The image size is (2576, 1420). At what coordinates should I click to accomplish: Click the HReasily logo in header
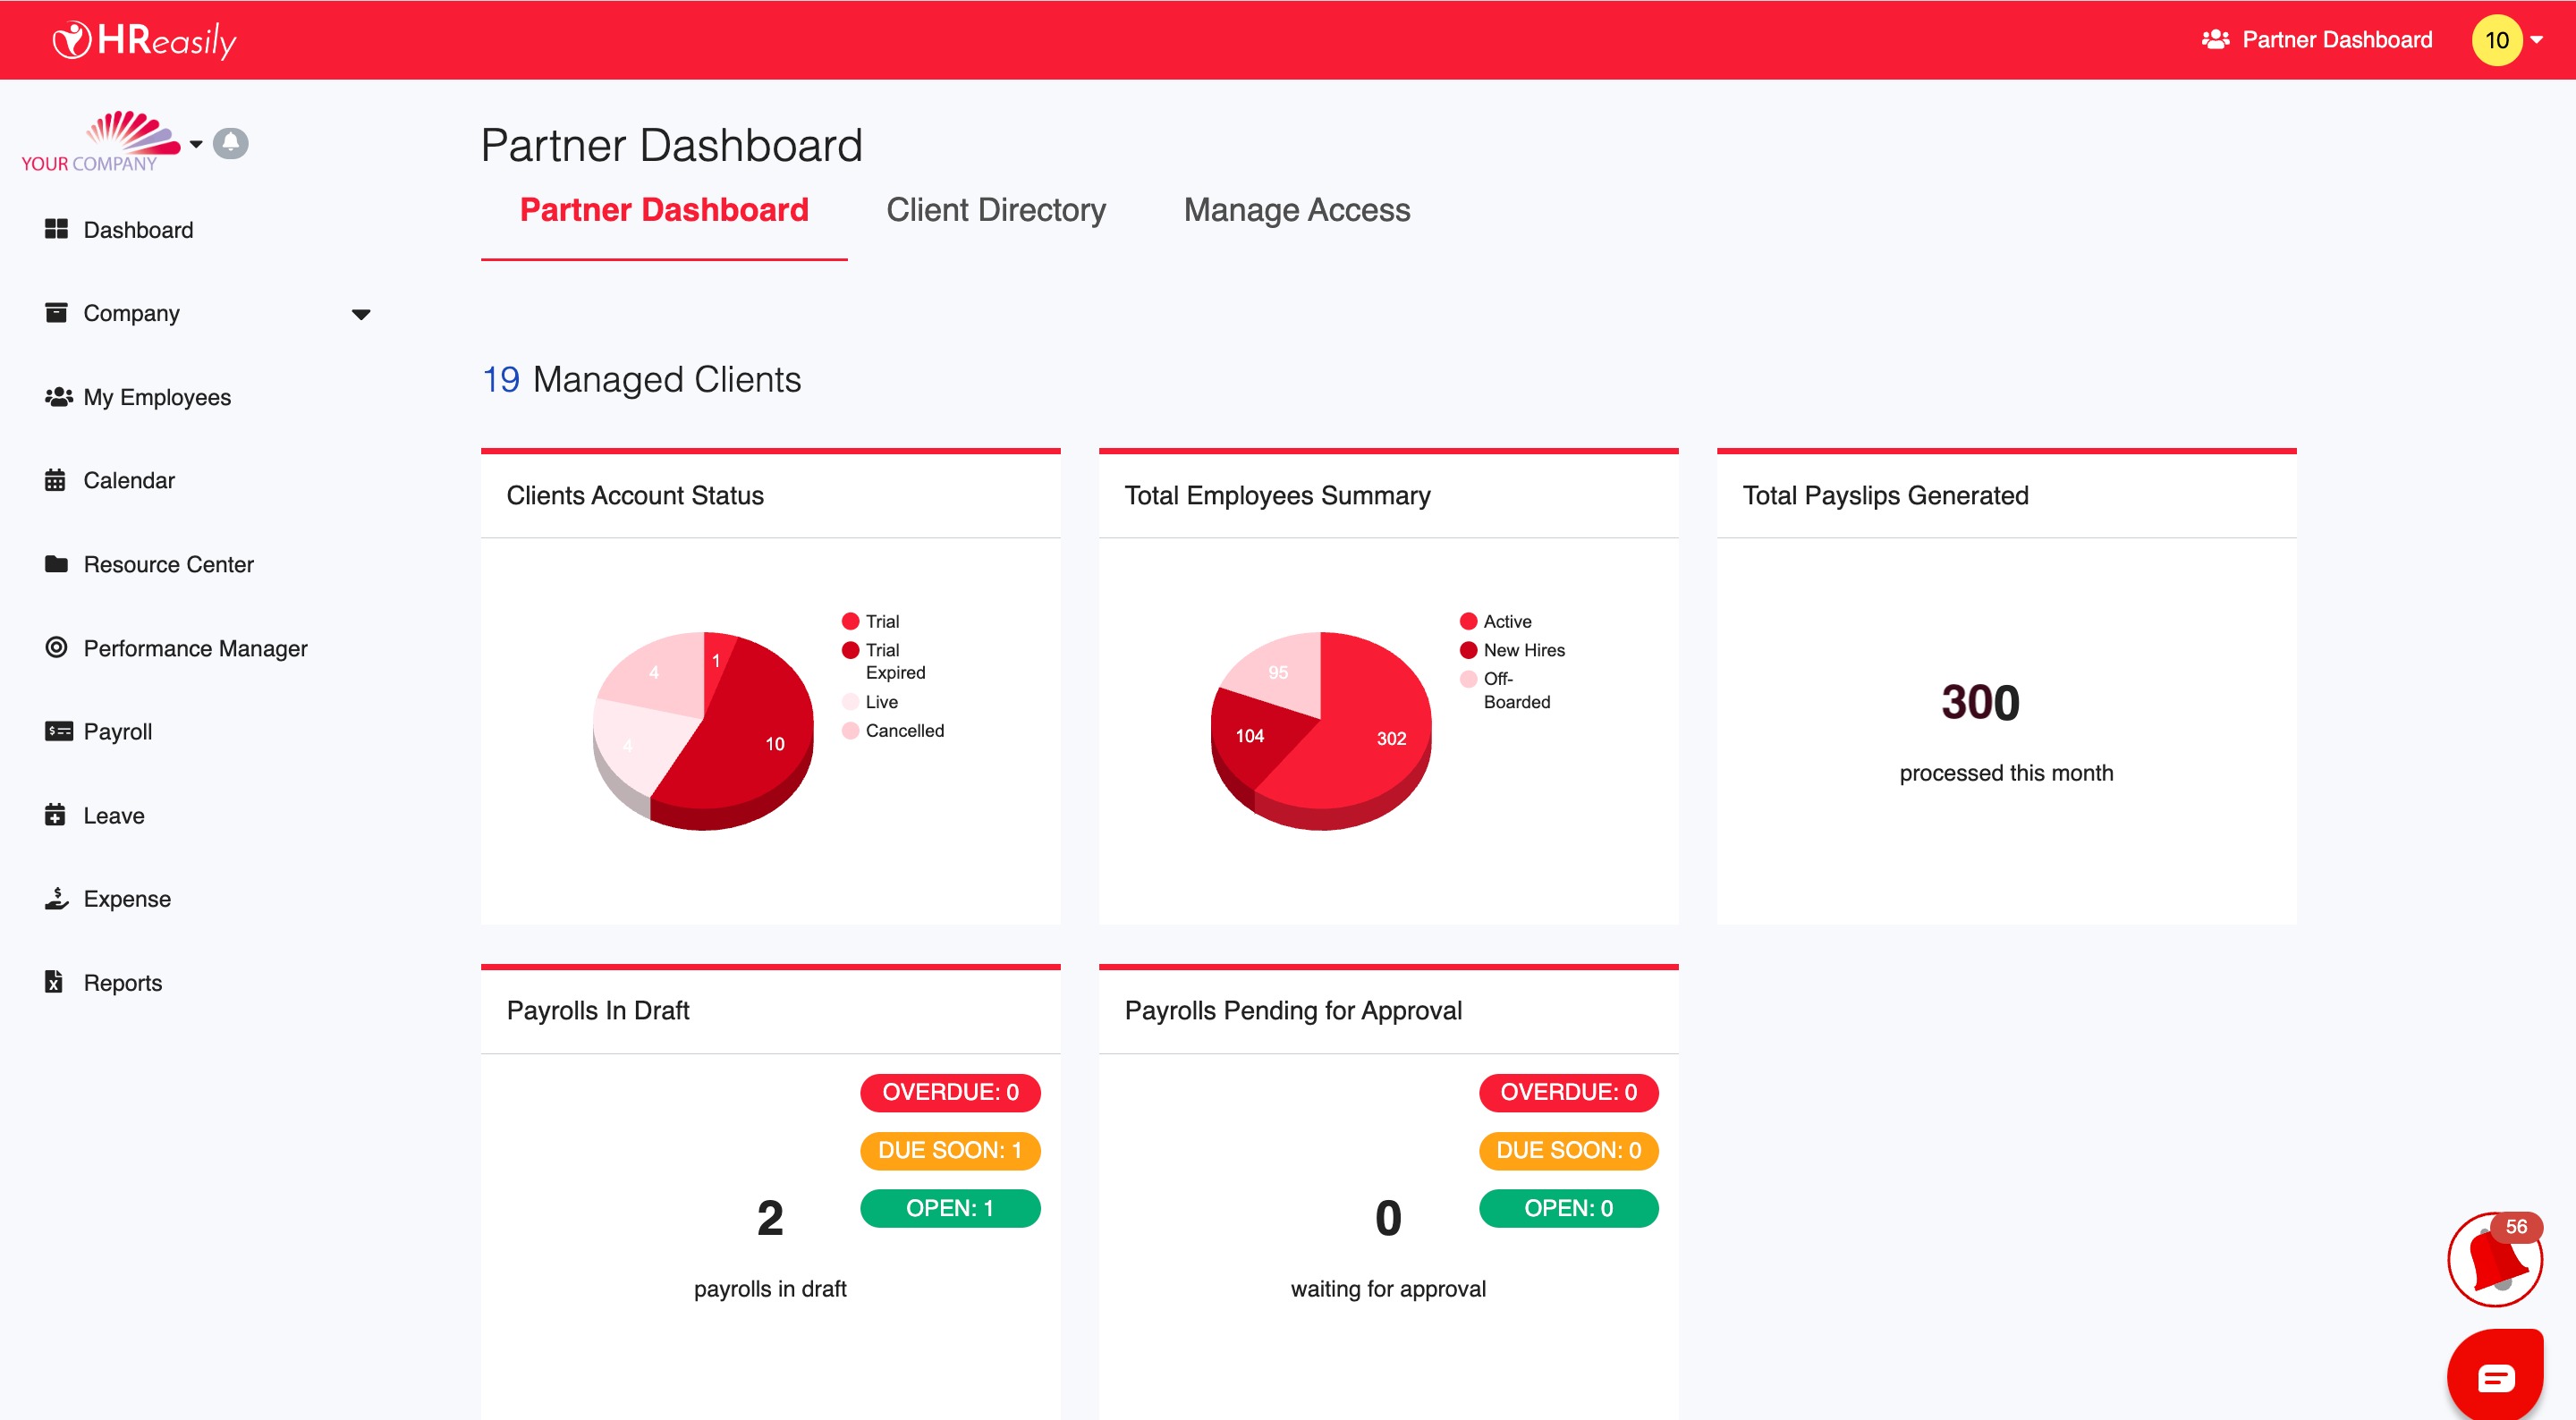[x=144, y=40]
